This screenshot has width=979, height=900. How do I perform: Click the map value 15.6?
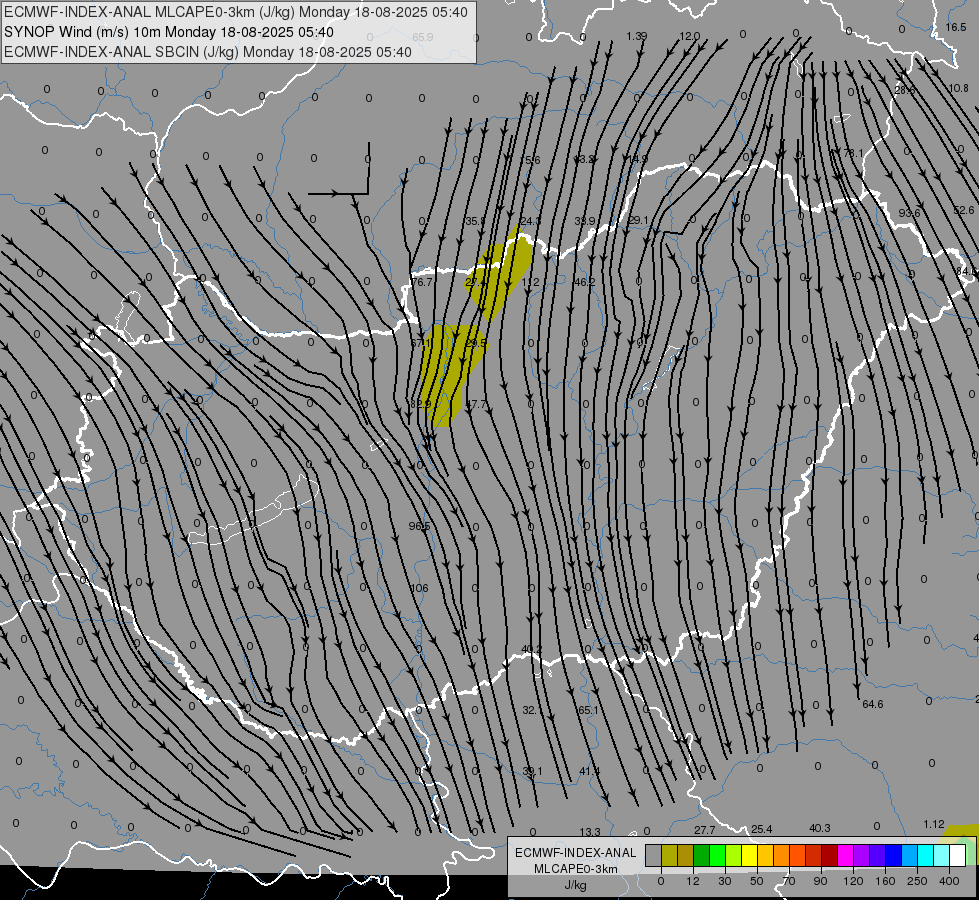pos(532,161)
